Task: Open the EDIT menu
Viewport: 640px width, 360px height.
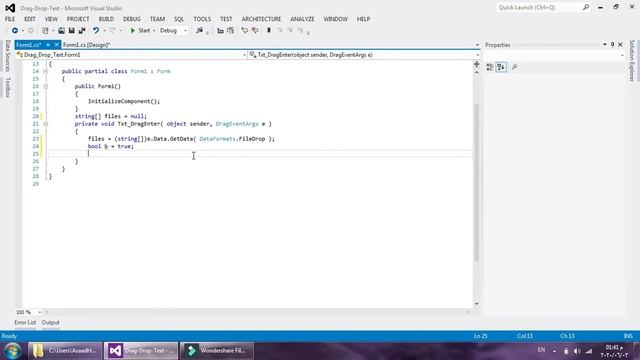Action: [x=30, y=19]
